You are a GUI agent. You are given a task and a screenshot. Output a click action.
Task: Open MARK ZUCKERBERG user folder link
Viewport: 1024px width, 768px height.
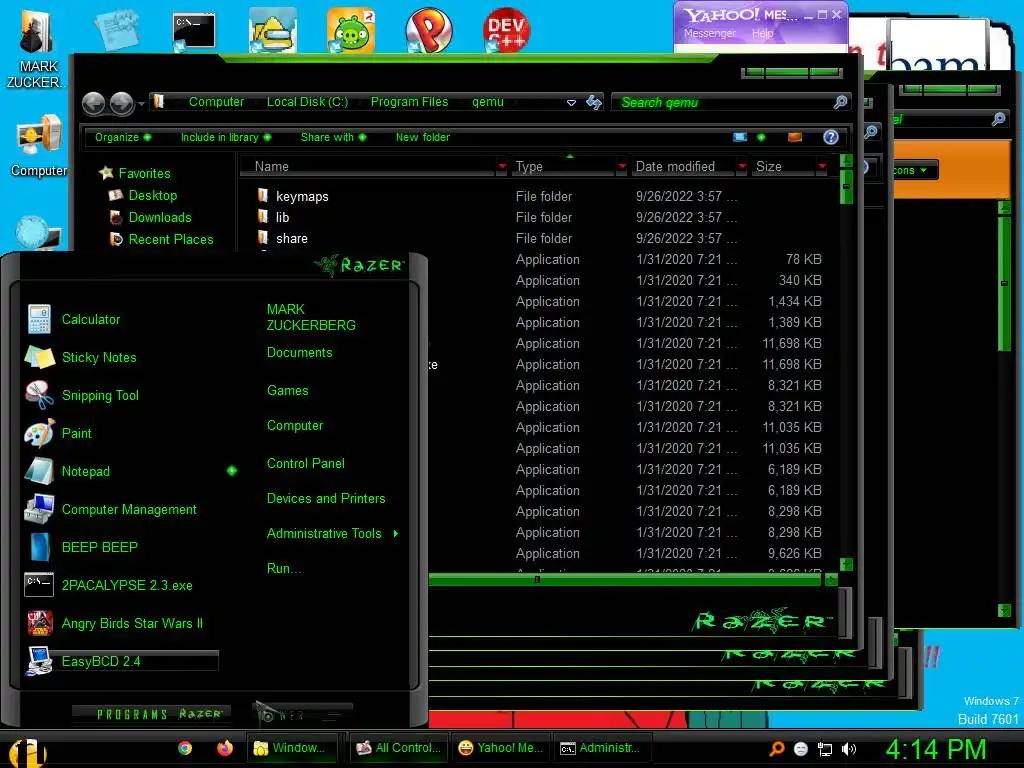pos(311,317)
